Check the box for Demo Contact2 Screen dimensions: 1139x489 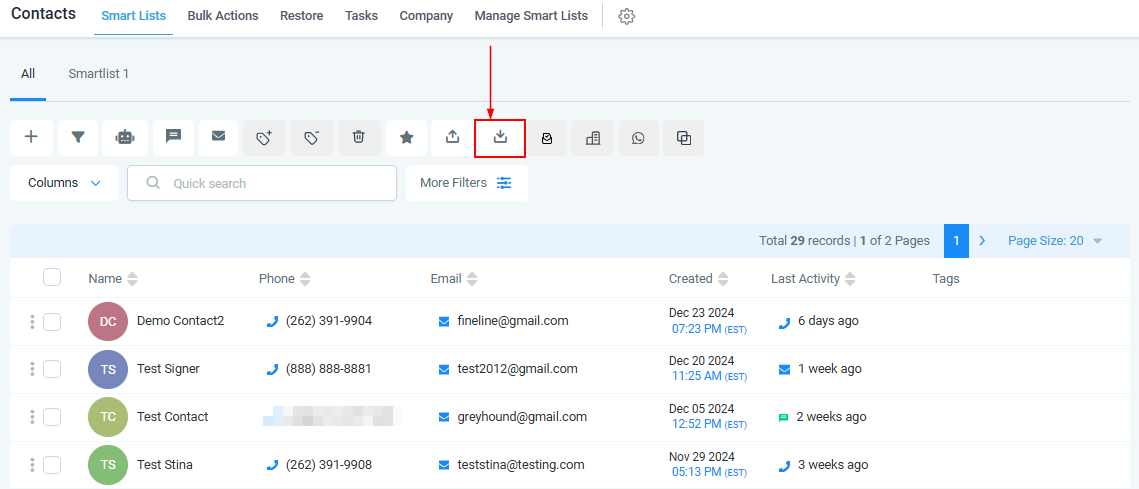coord(52,322)
